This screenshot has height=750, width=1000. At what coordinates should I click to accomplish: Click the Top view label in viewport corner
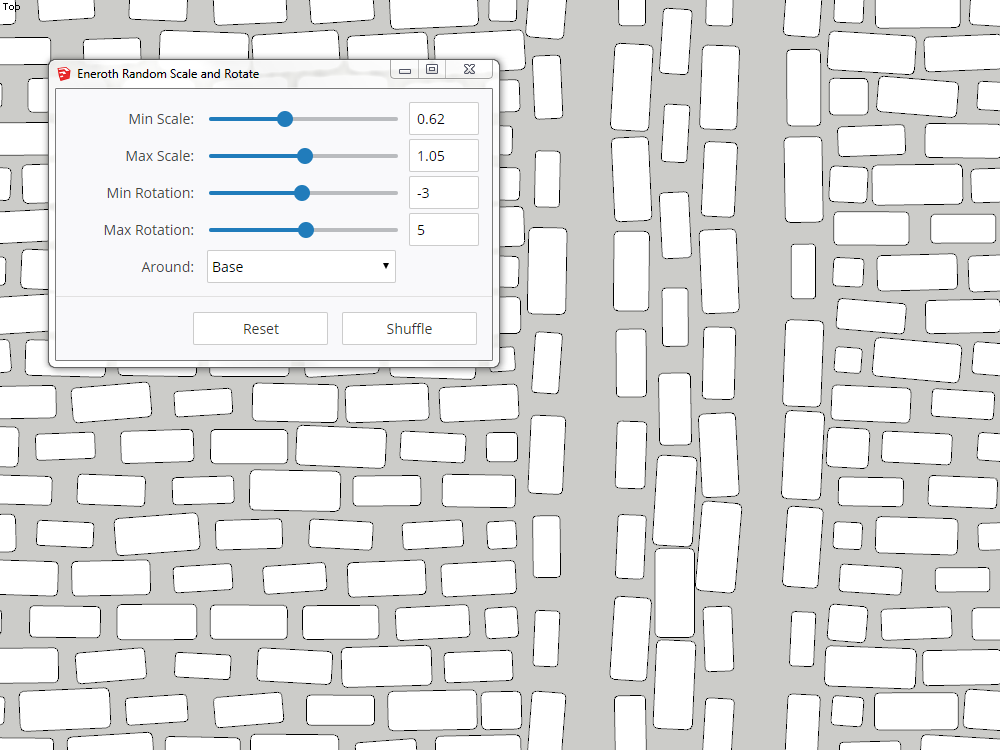click(12, 6)
